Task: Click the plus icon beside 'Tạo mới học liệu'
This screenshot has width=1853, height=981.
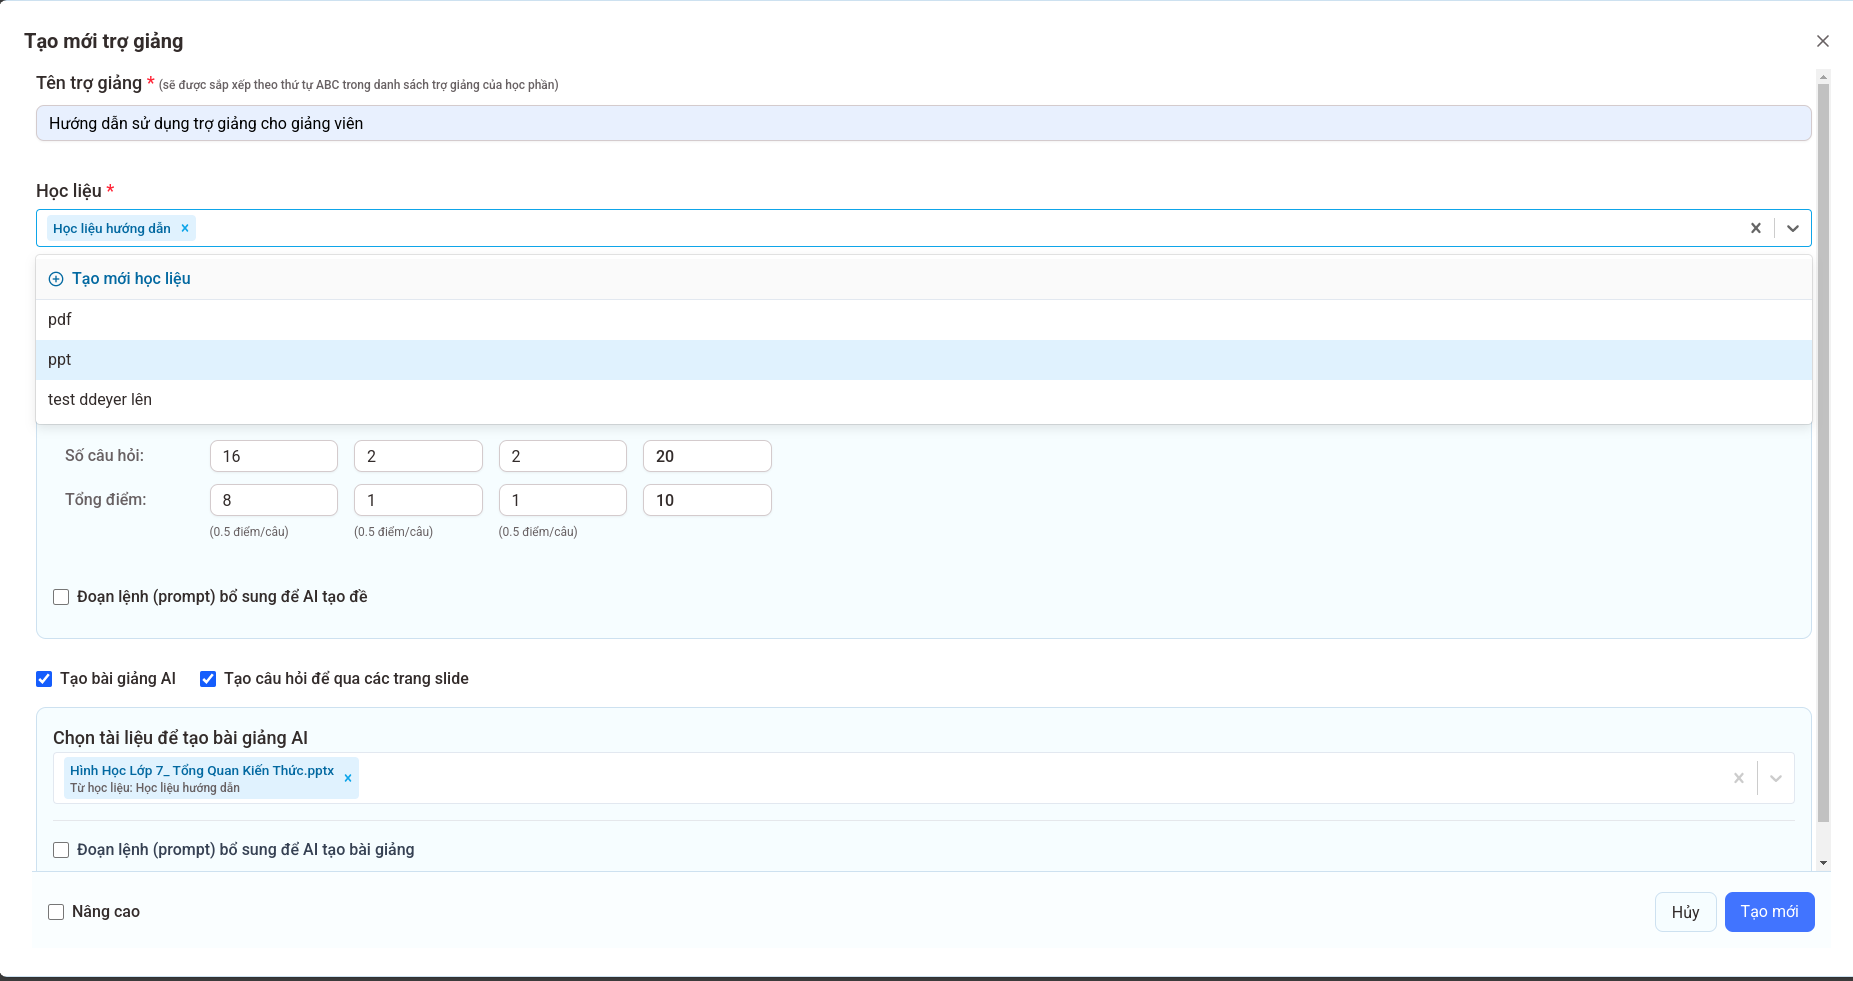Action: 56,279
